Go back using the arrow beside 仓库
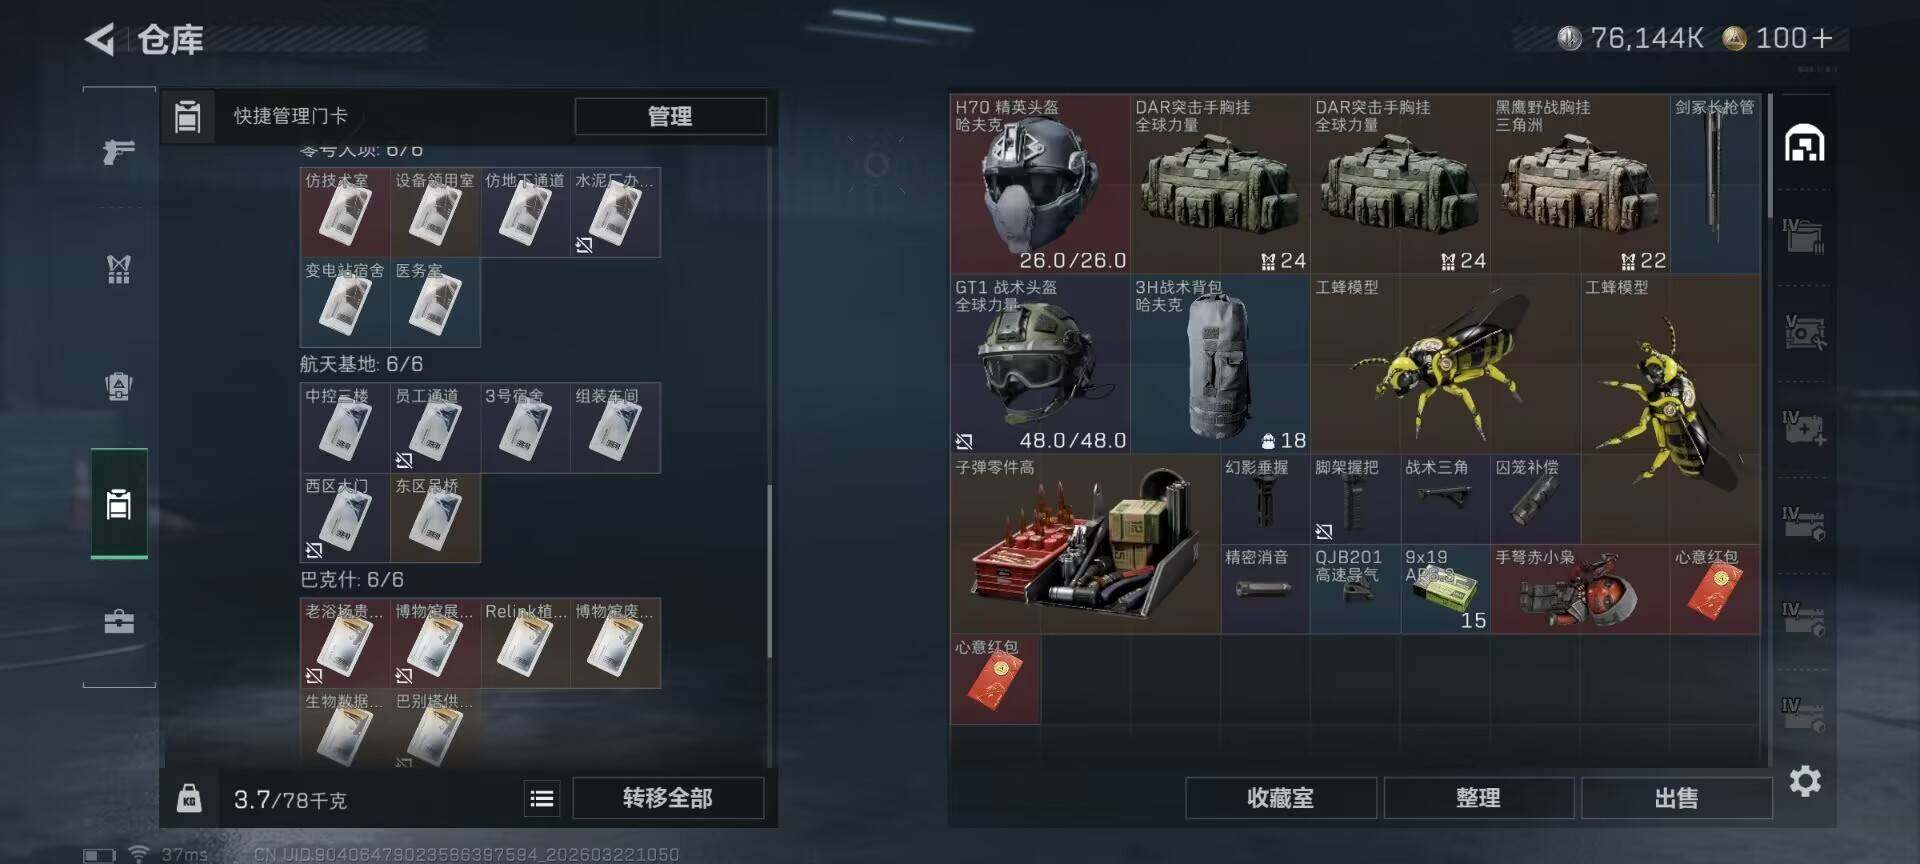 (x=100, y=40)
